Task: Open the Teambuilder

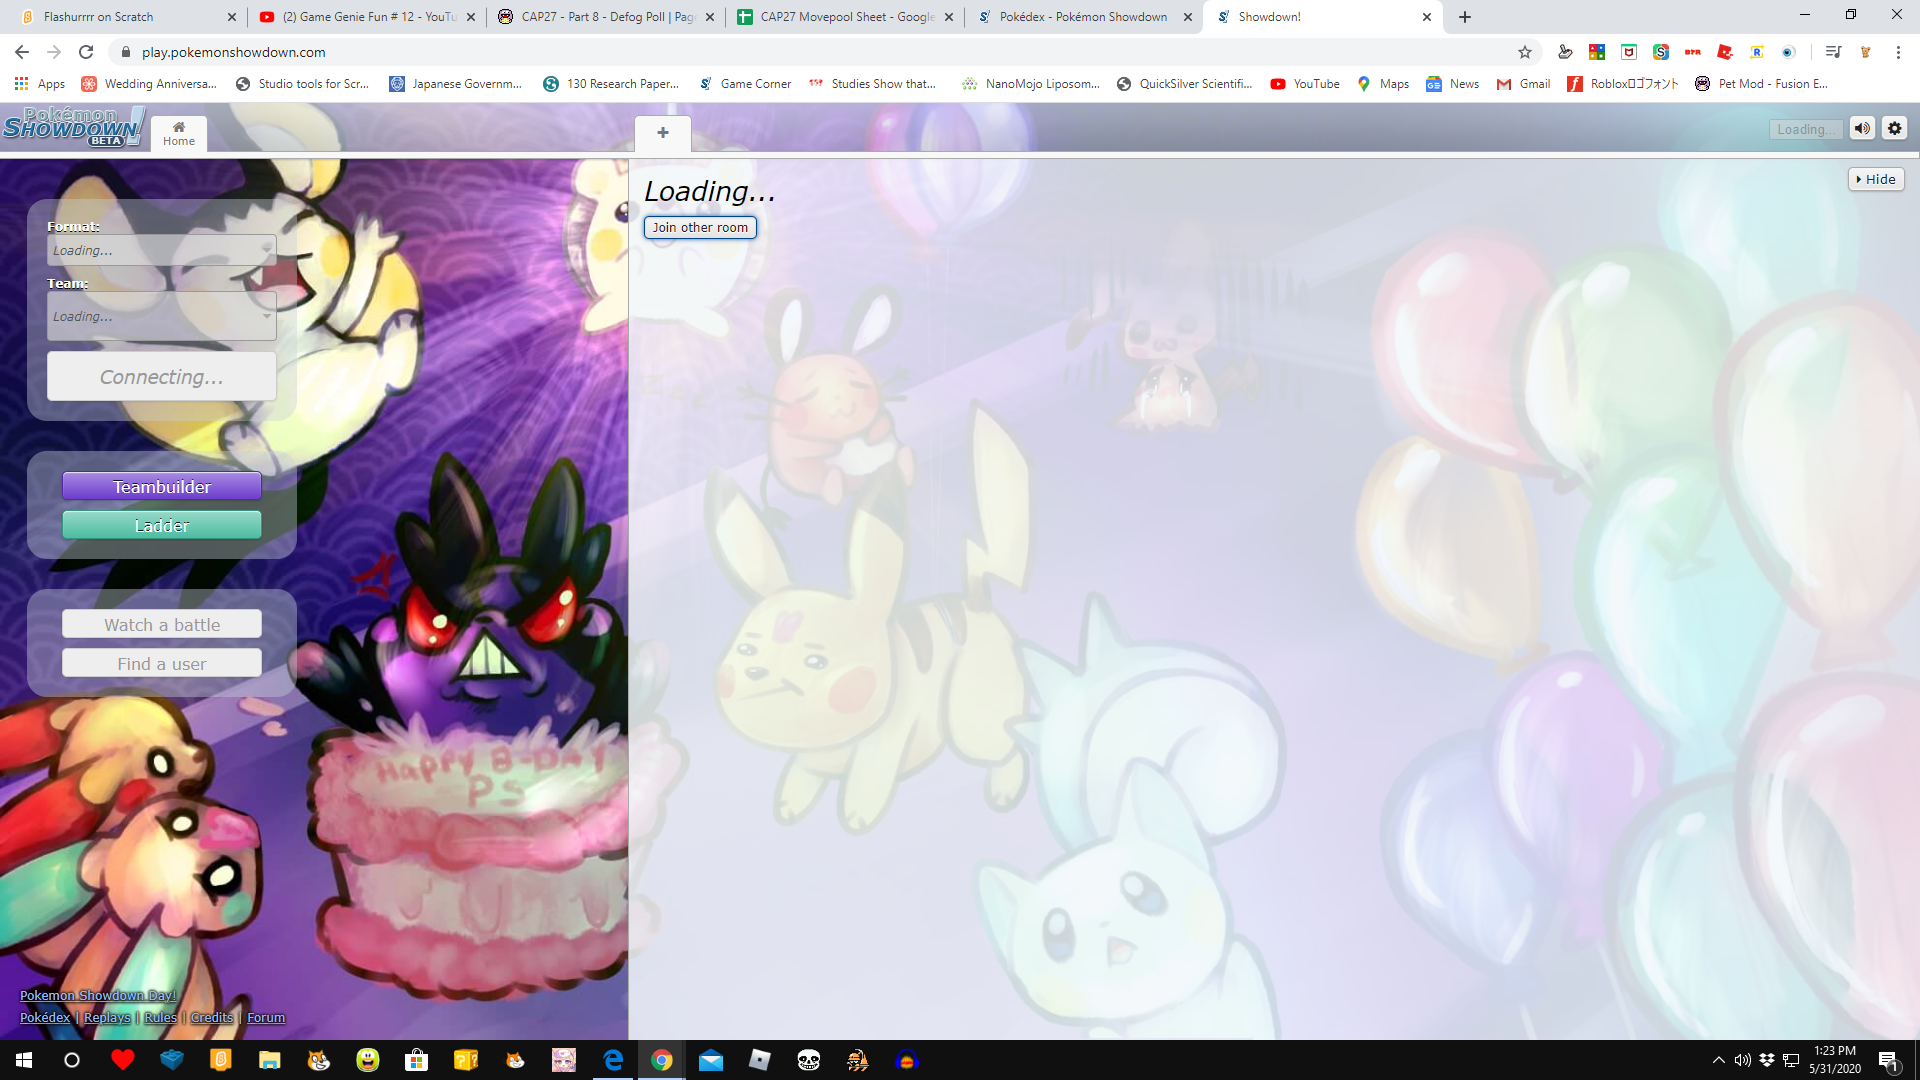Action: pos(162,487)
